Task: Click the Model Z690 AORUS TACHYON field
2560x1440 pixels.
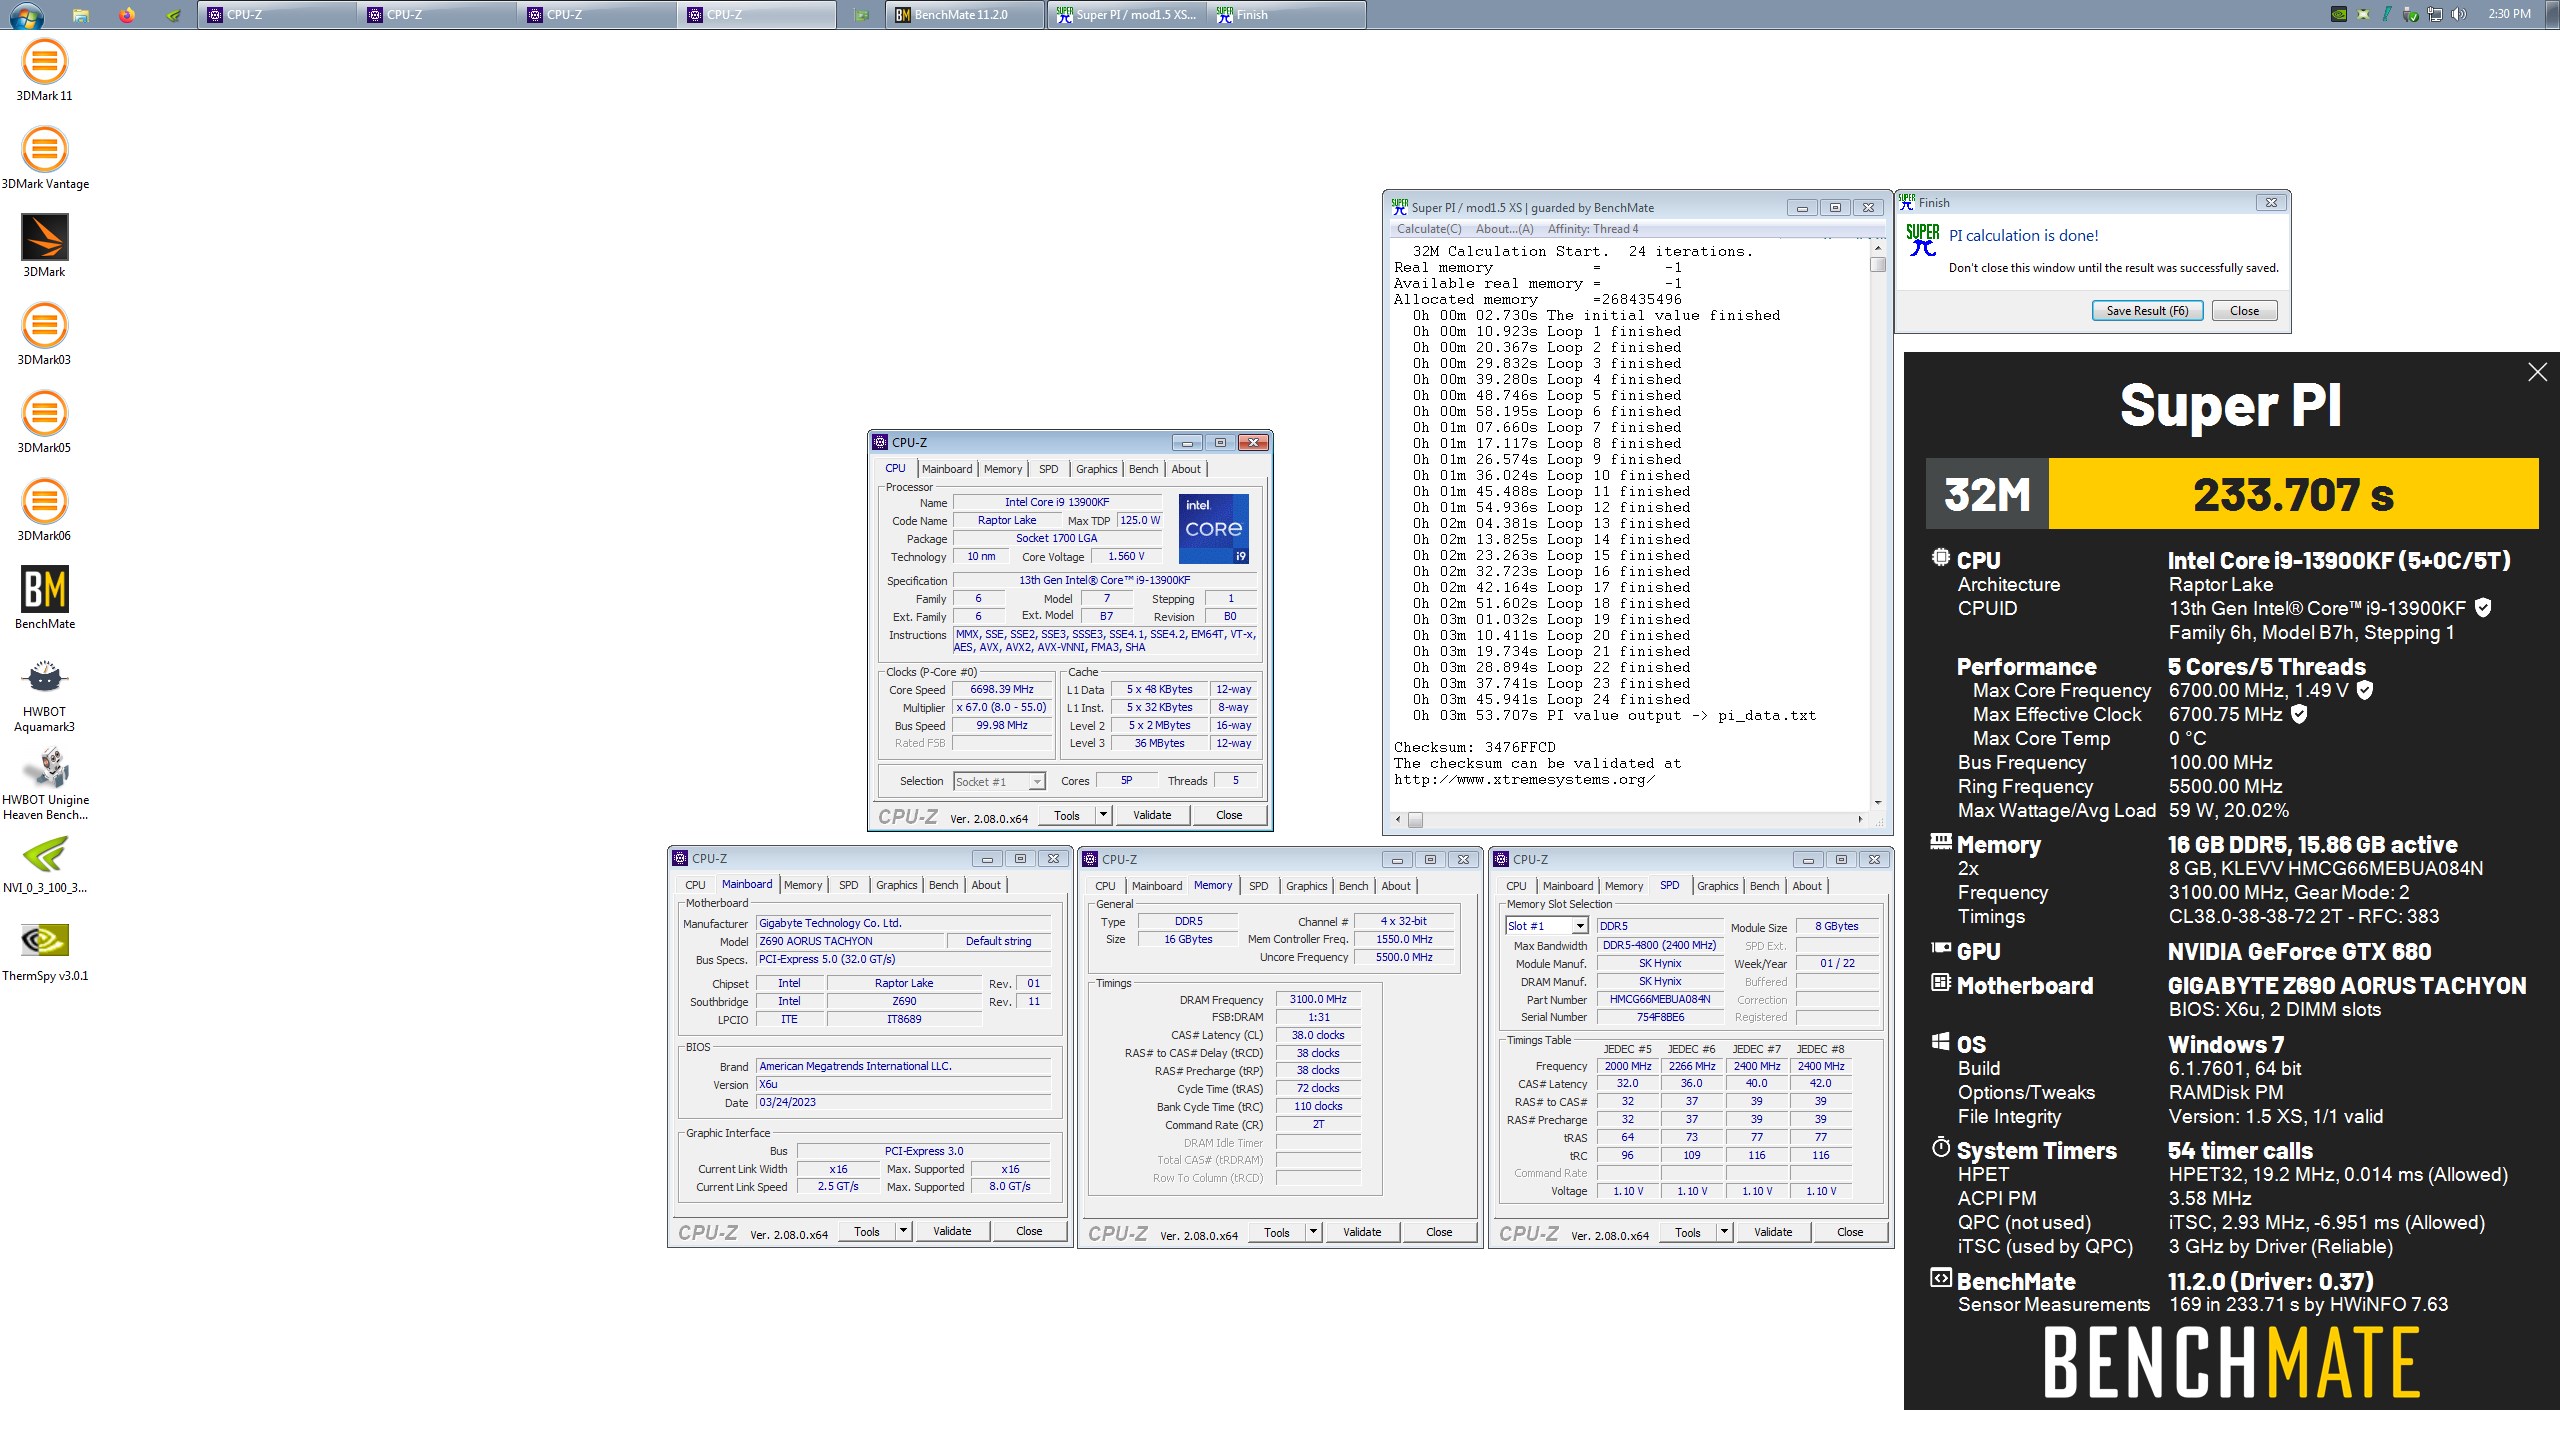Action: pyautogui.click(x=850, y=941)
